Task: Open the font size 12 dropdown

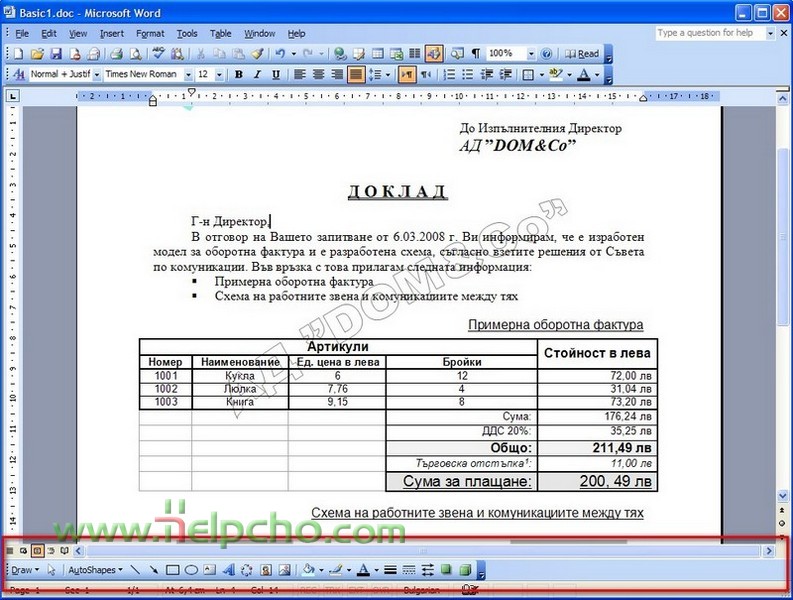Action: tap(219, 75)
